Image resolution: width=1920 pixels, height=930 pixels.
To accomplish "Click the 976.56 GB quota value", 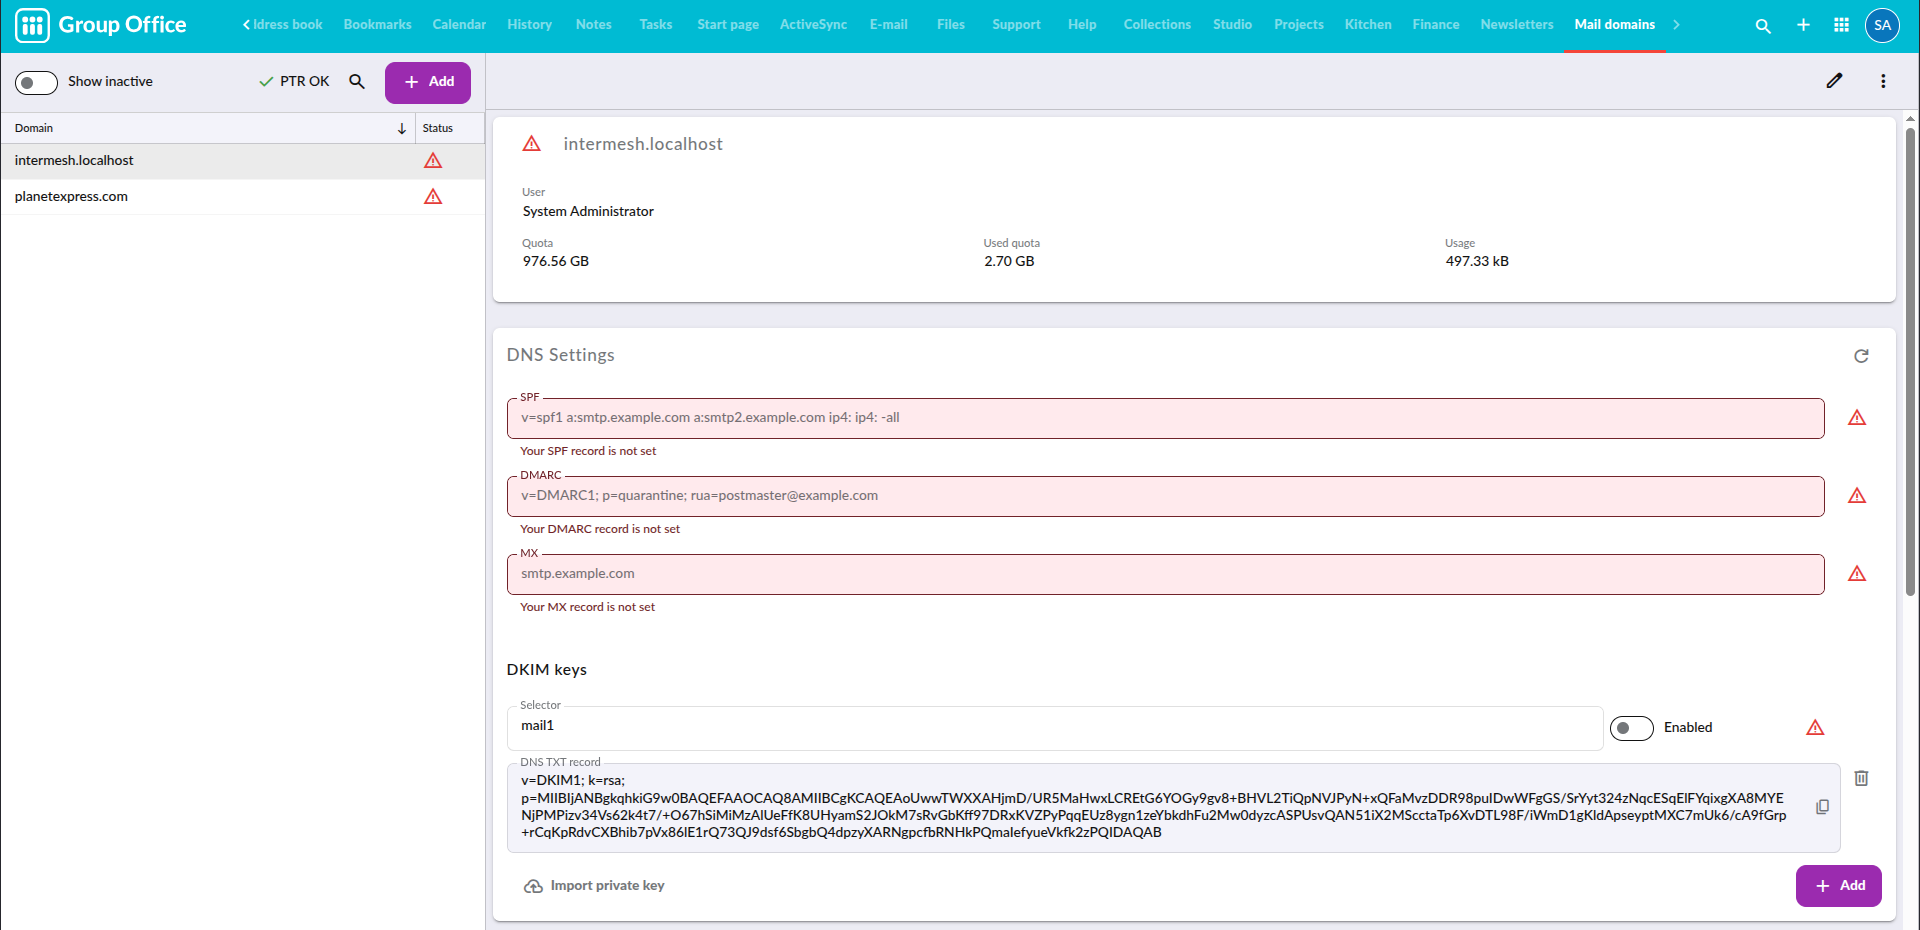I will pos(556,261).
